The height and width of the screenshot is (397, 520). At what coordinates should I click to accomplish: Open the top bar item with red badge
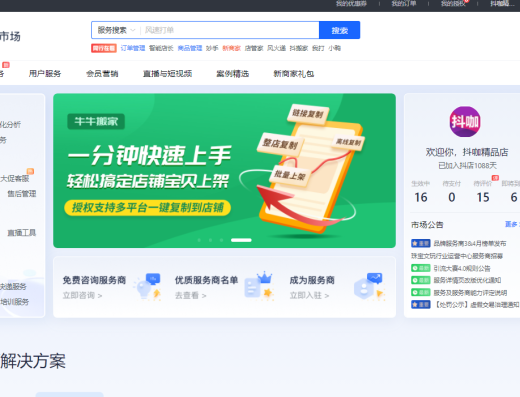tap(453, 4)
